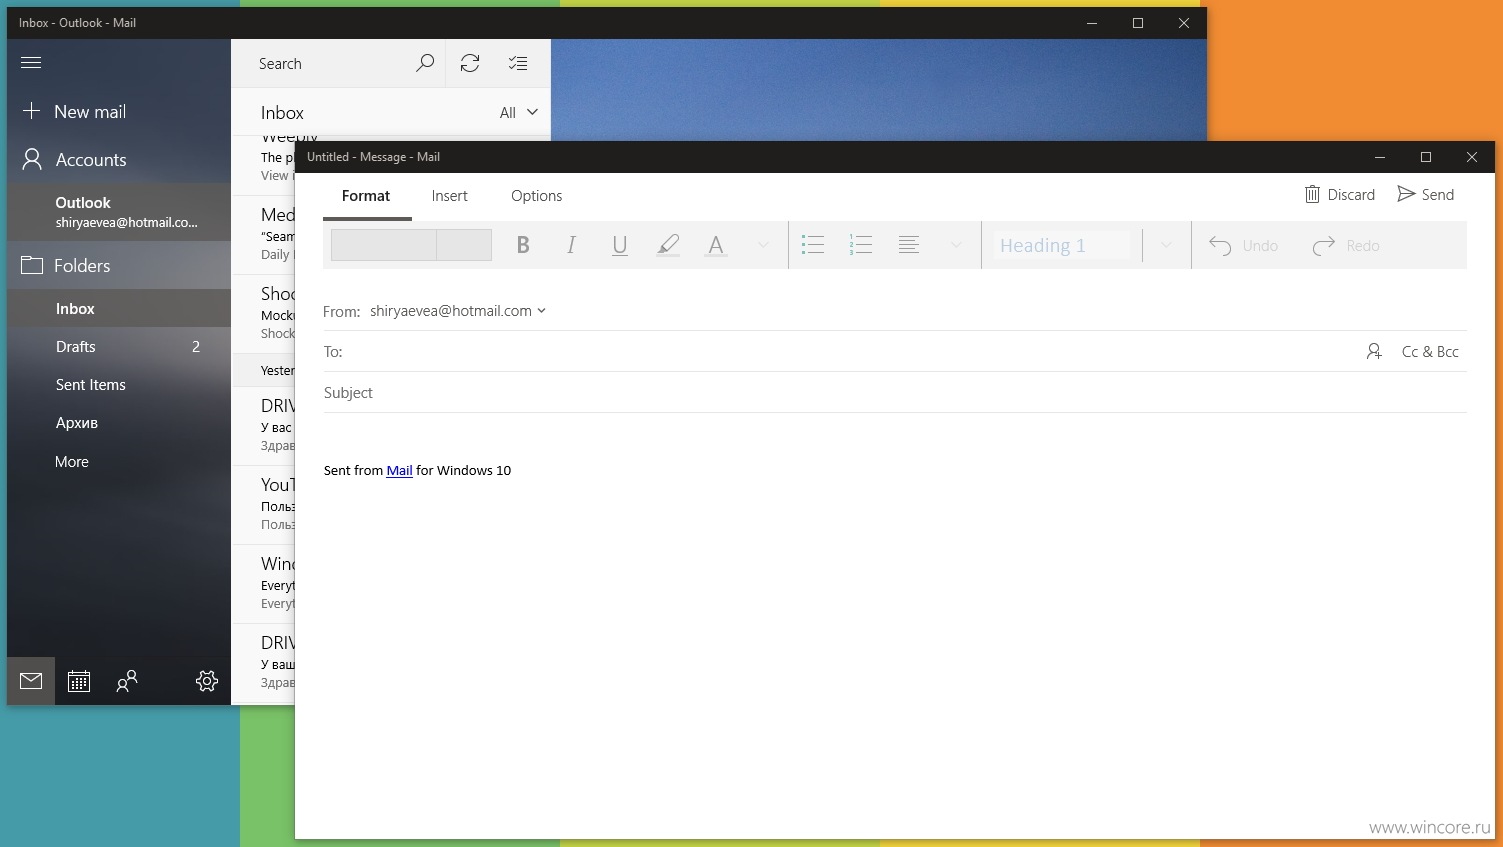
Task: Maximize the Untitled Message window
Action: 1426,157
